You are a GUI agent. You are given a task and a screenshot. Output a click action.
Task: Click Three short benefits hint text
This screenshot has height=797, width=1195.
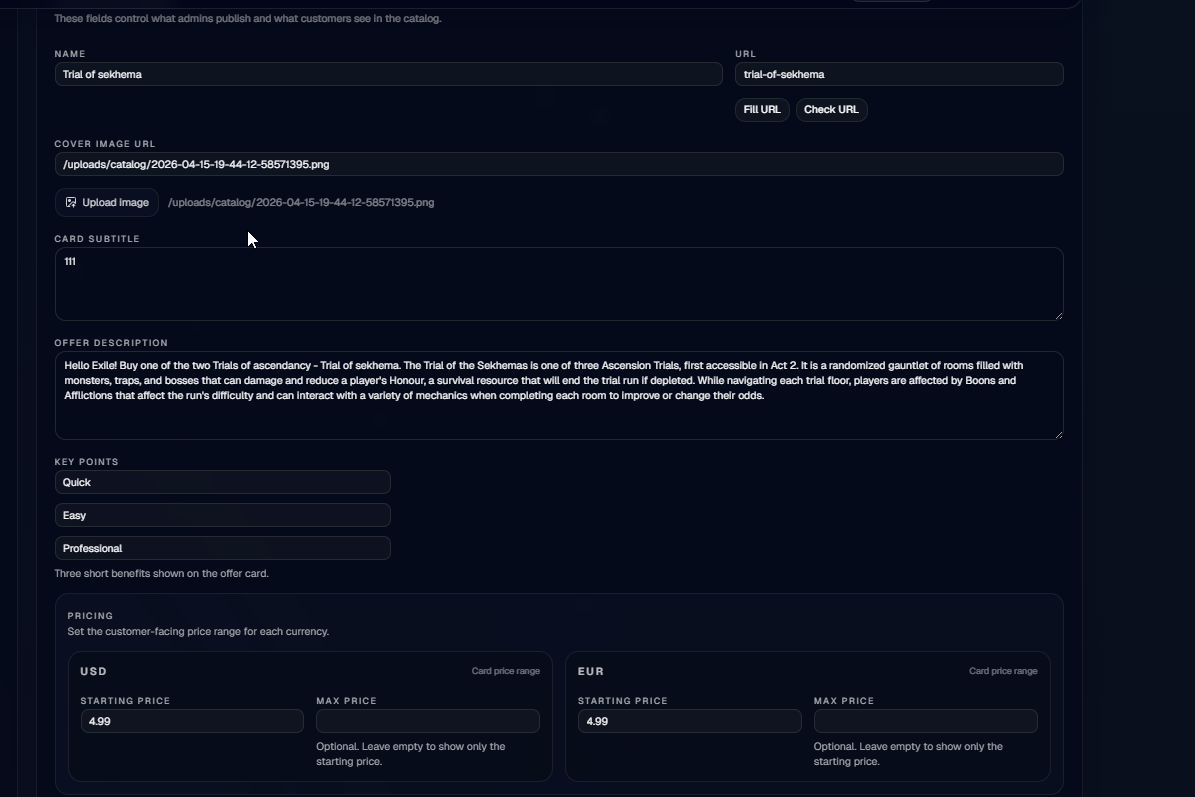tap(162, 574)
